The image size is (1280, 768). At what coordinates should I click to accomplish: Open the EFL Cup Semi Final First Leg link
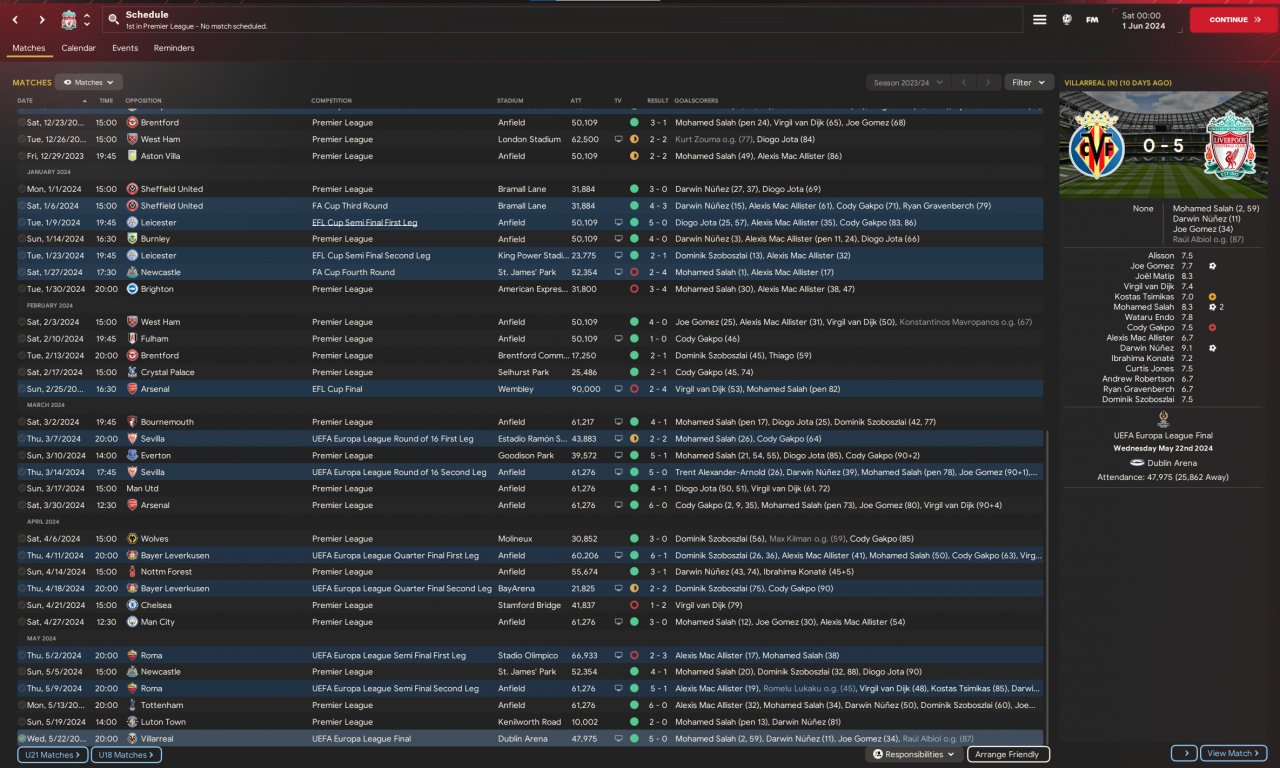click(365, 222)
